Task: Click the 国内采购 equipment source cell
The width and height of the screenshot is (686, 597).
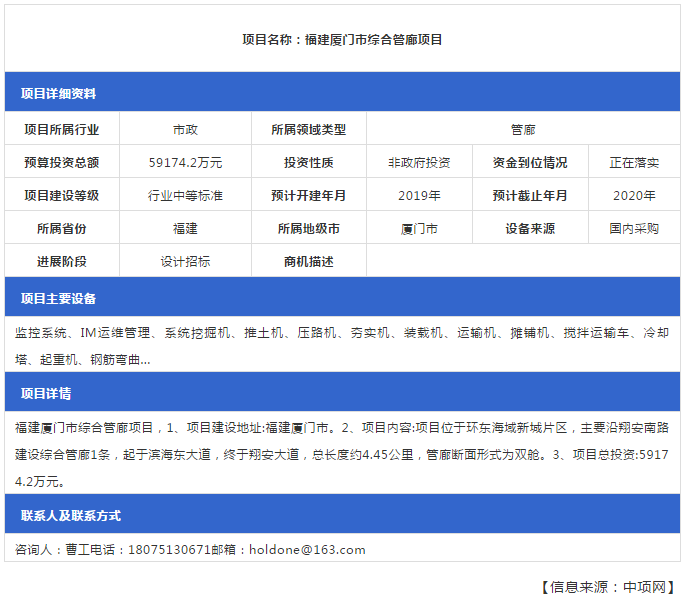Action: tap(634, 229)
